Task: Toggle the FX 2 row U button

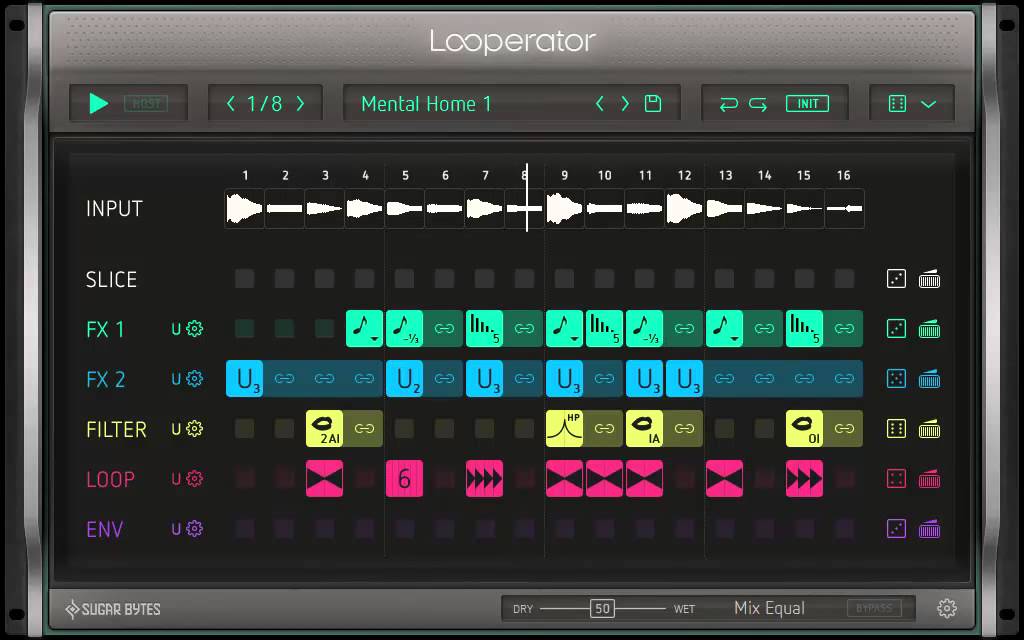Action: pyautogui.click(x=176, y=379)
